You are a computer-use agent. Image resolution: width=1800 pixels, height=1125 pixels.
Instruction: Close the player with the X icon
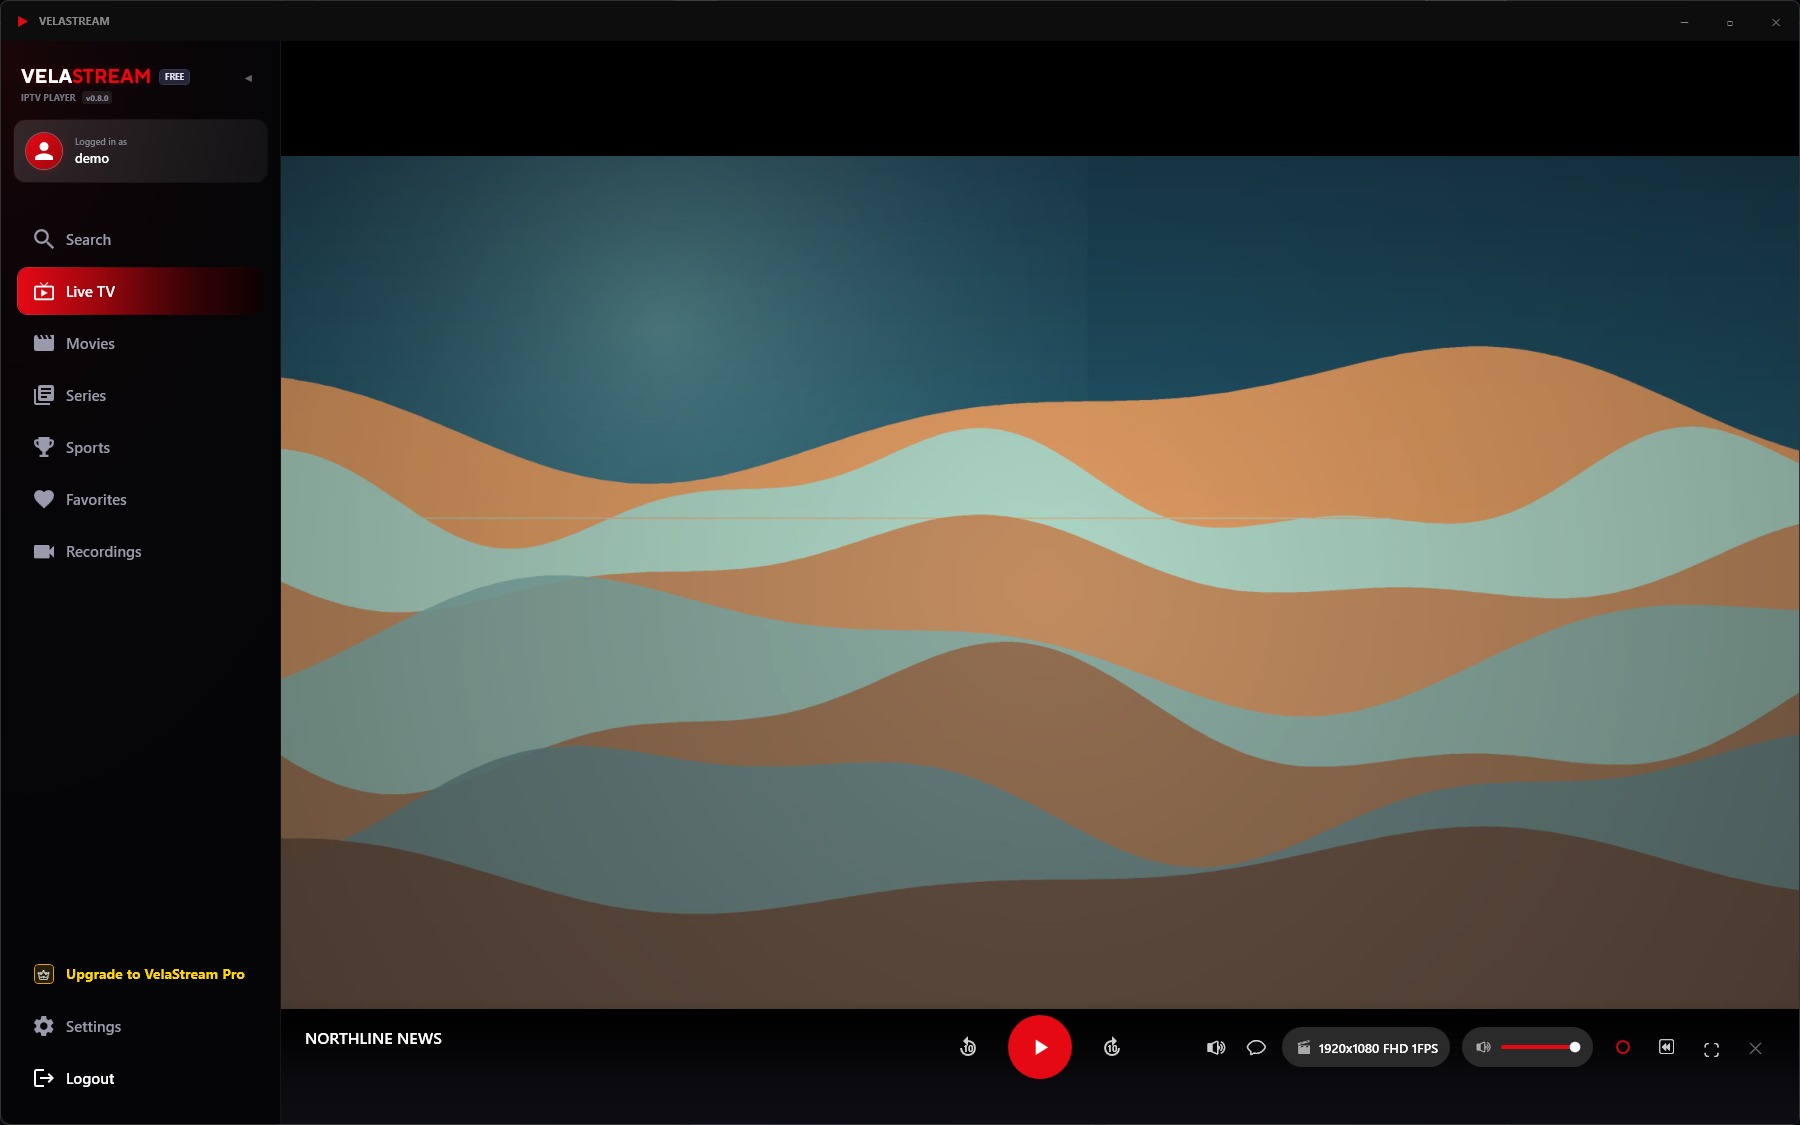tap(1755, 1048)
